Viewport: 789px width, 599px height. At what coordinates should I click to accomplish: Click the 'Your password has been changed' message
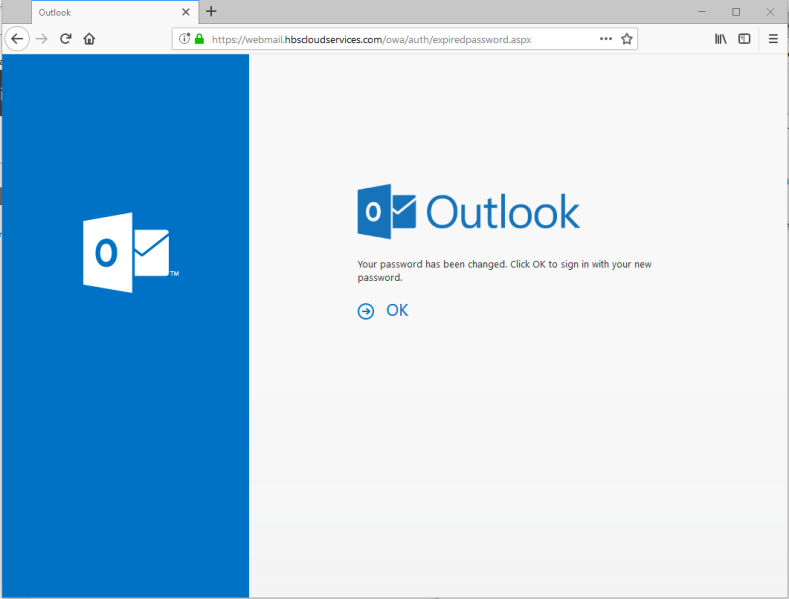pyautogui.click(x=504, y=271)
